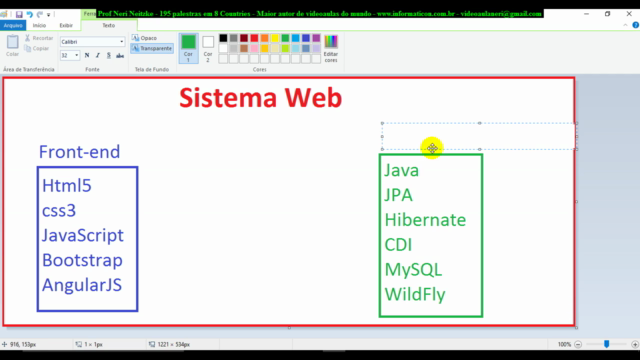Image resolution: width=640 pixels, height=360 pixels.
Task: Switch to the Início tab
Action: pyautogui.click(x=39, y=25)
